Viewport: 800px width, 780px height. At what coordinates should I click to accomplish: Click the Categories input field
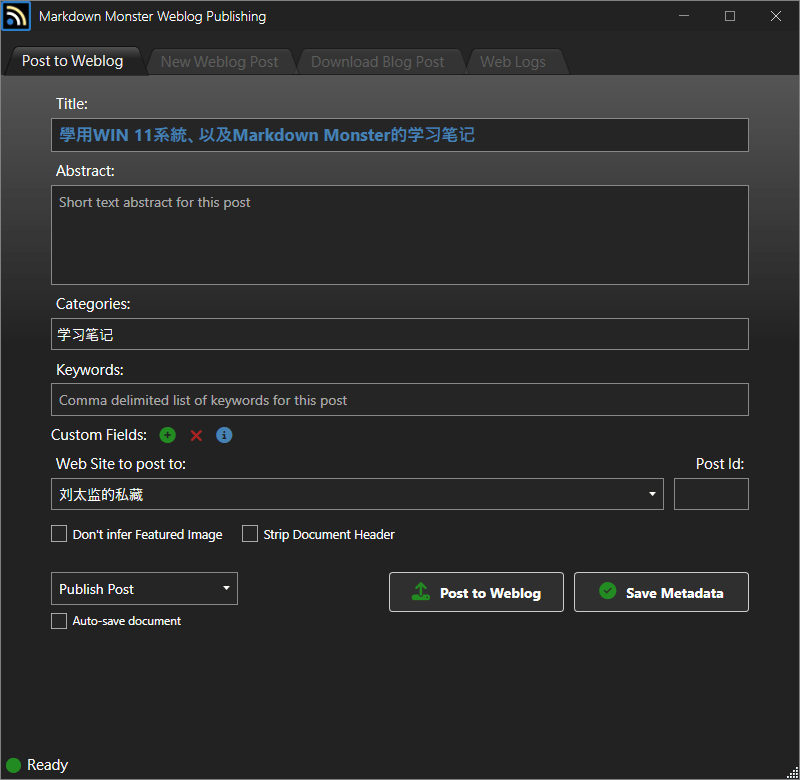(x=400, y=334)
